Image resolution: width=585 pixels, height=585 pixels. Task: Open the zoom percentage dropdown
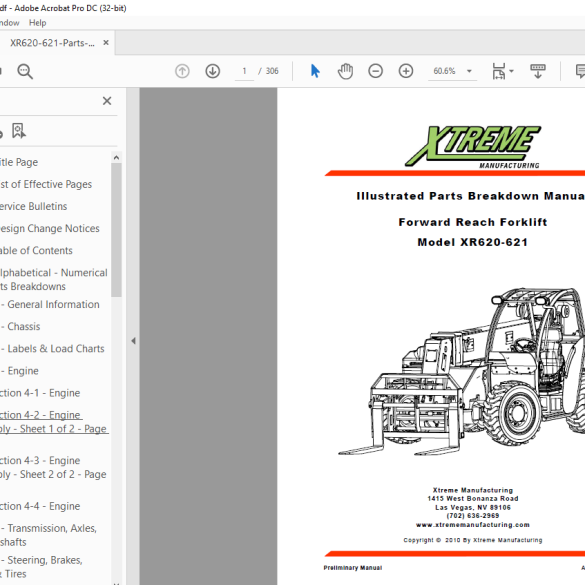(x=469, y=71)
